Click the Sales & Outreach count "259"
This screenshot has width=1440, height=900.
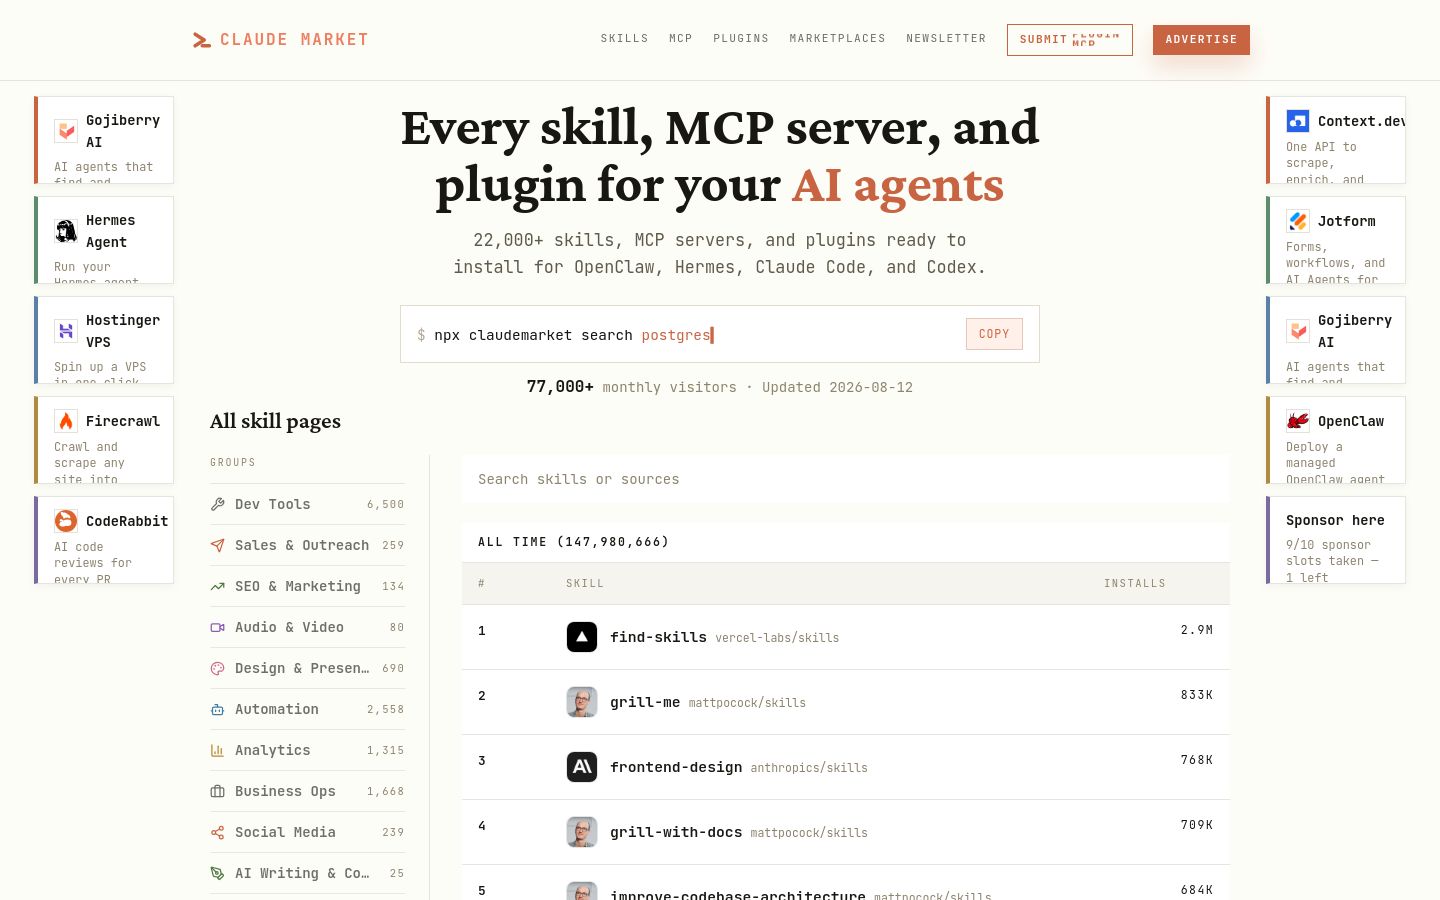[393, 546]
